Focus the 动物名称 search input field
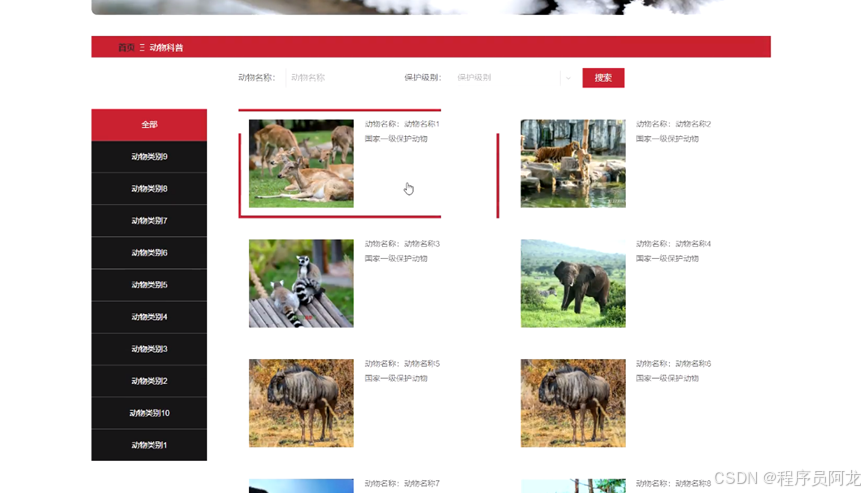865x493 pixels. [x=338, y=78]
